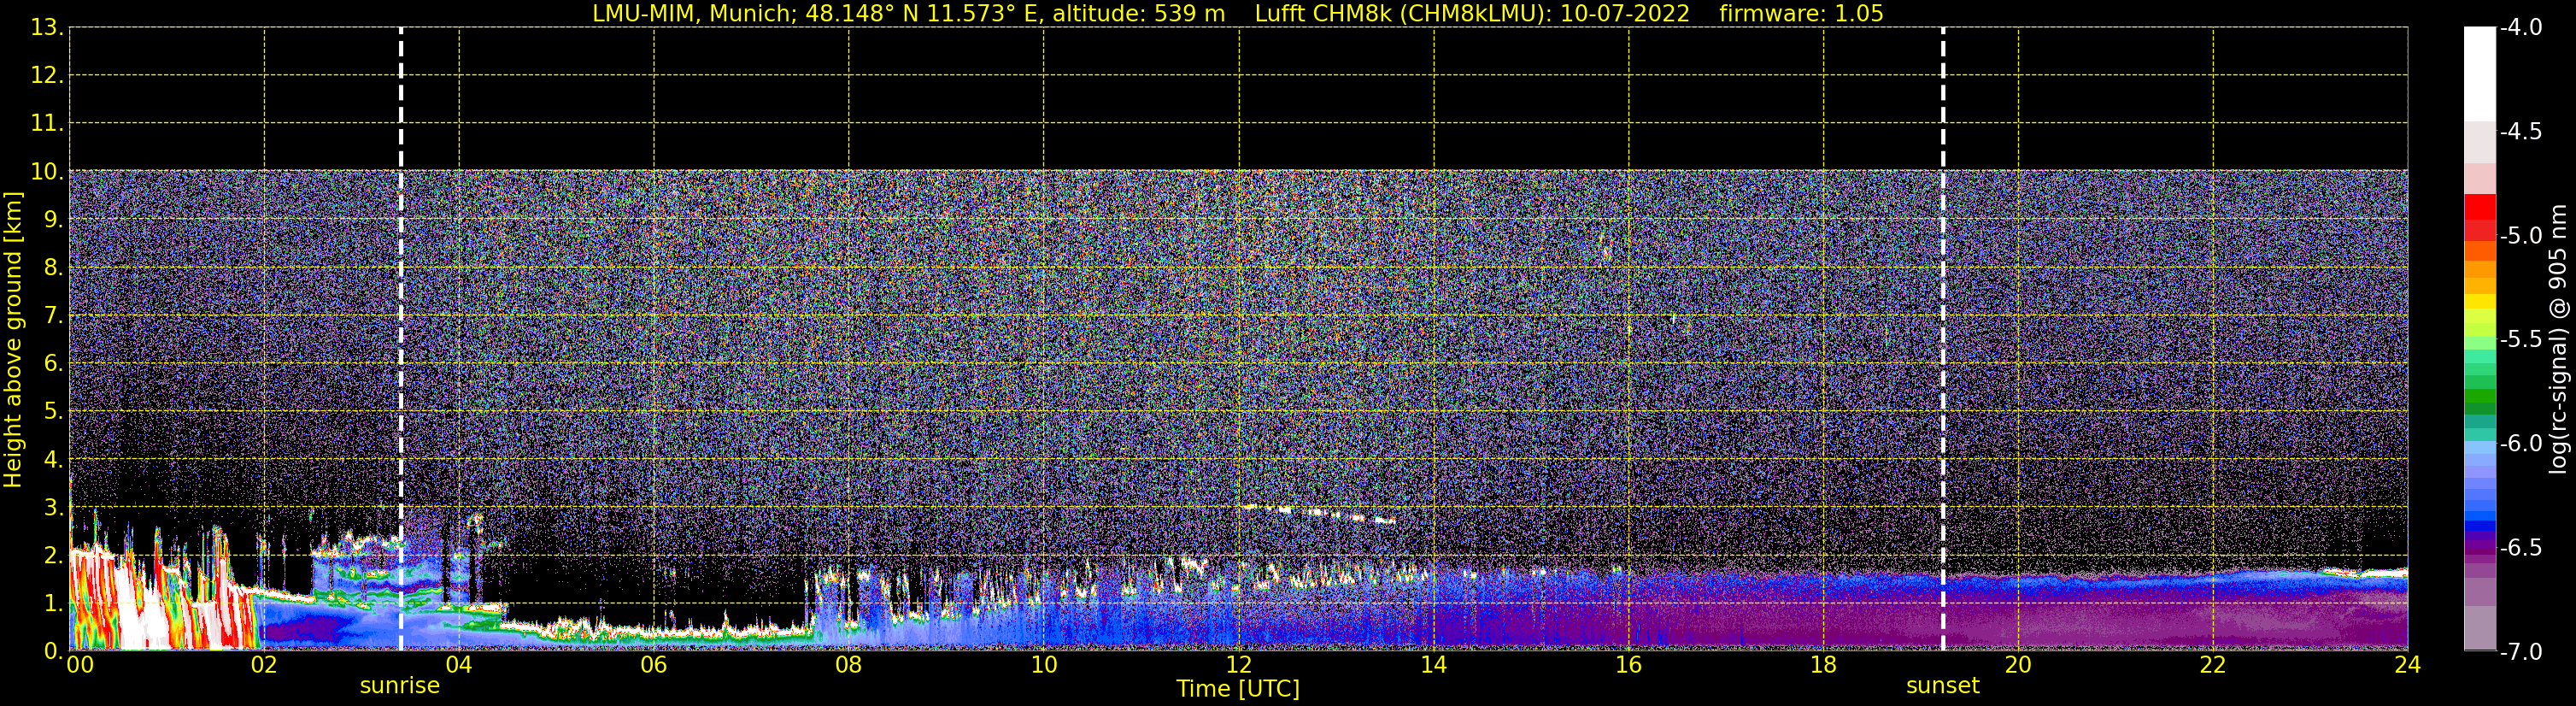Click the '00' tick label on time axis
This screenshot has height=706, width=2576.
[x=80, y=665]
